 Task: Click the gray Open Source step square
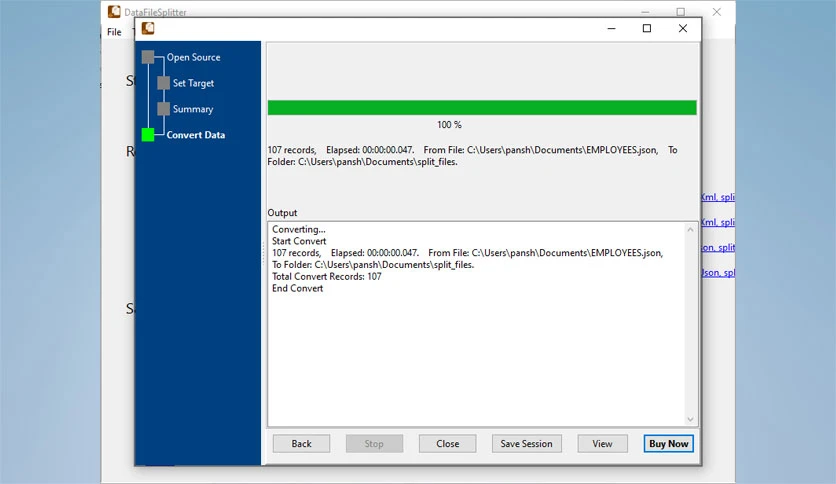[148, 57]
